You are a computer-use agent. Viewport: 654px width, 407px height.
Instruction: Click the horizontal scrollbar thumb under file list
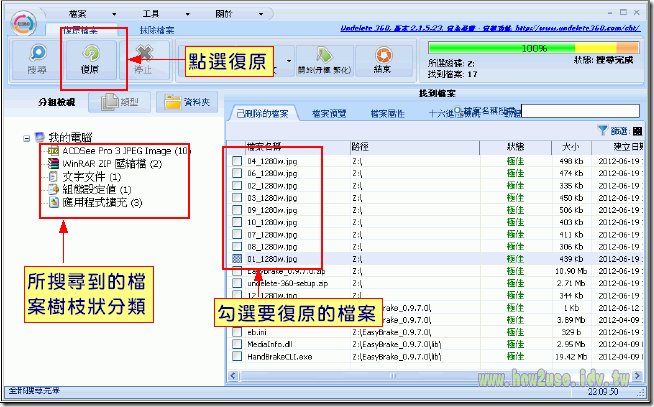coord(393,375)
